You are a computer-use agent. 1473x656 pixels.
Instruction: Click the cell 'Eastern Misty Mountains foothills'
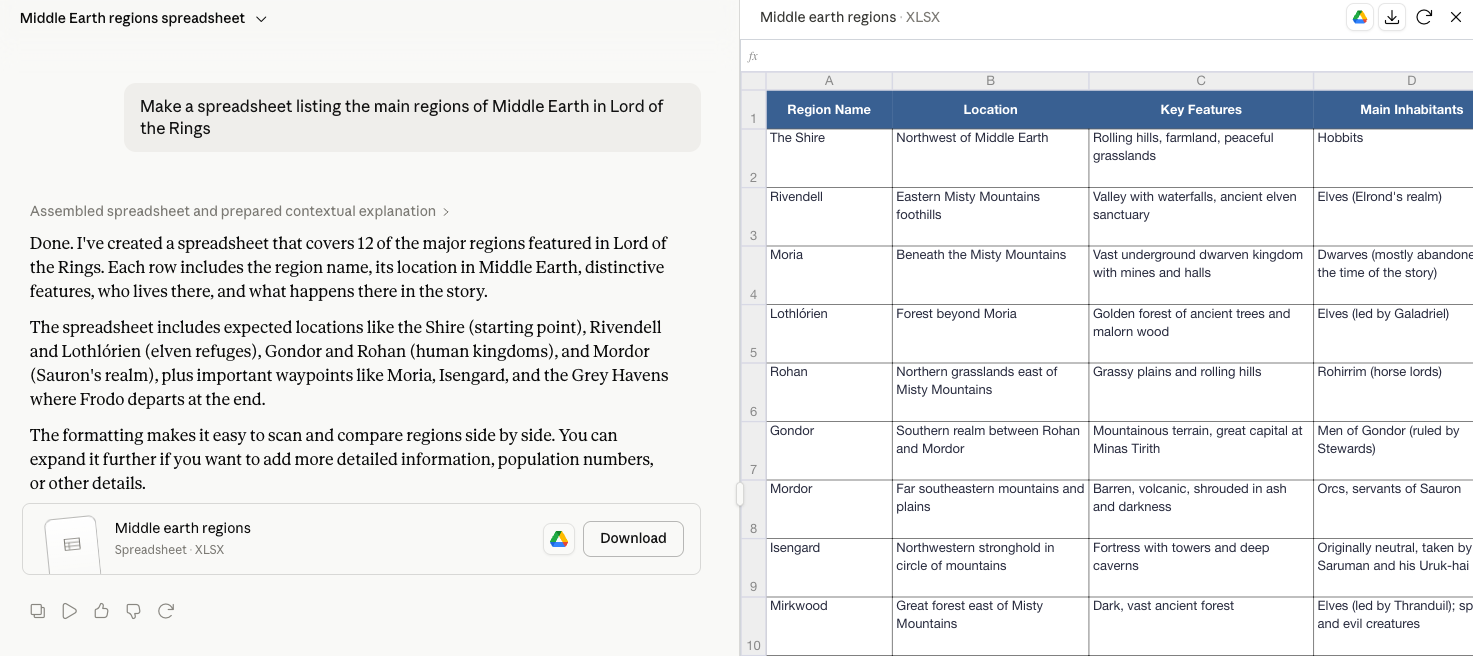tap(990, 217)
